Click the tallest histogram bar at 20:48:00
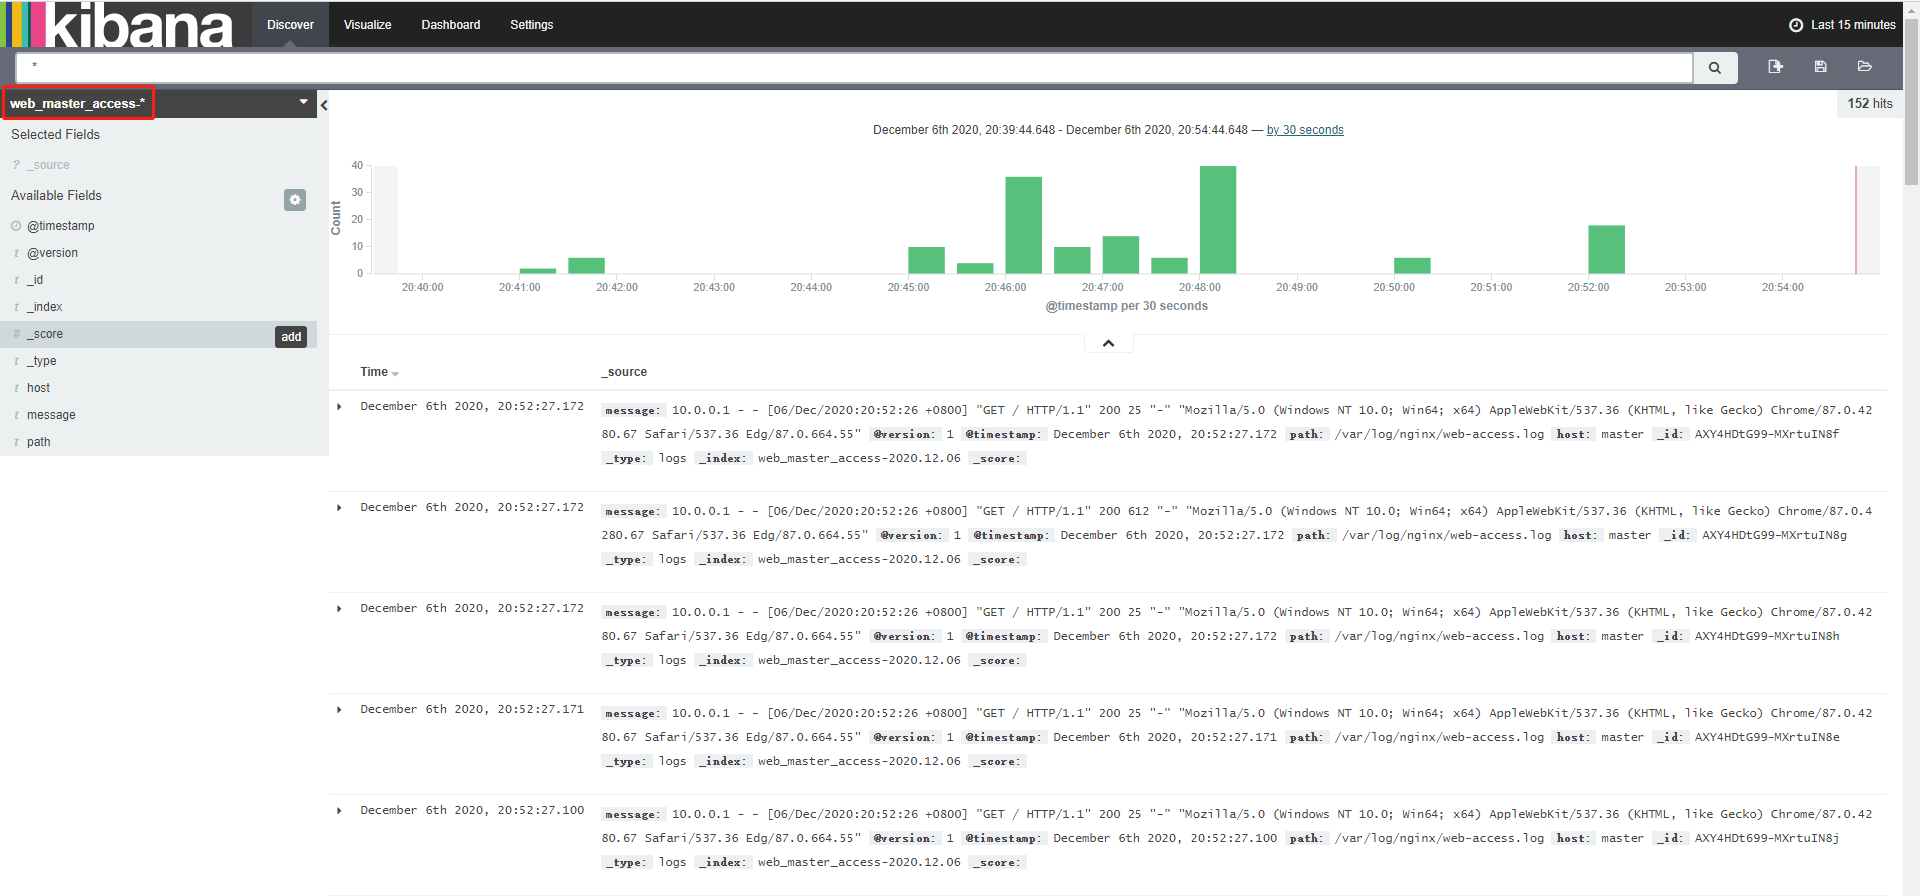Viewport: 1920px width, 896px height. click(x=1218, y=220)
